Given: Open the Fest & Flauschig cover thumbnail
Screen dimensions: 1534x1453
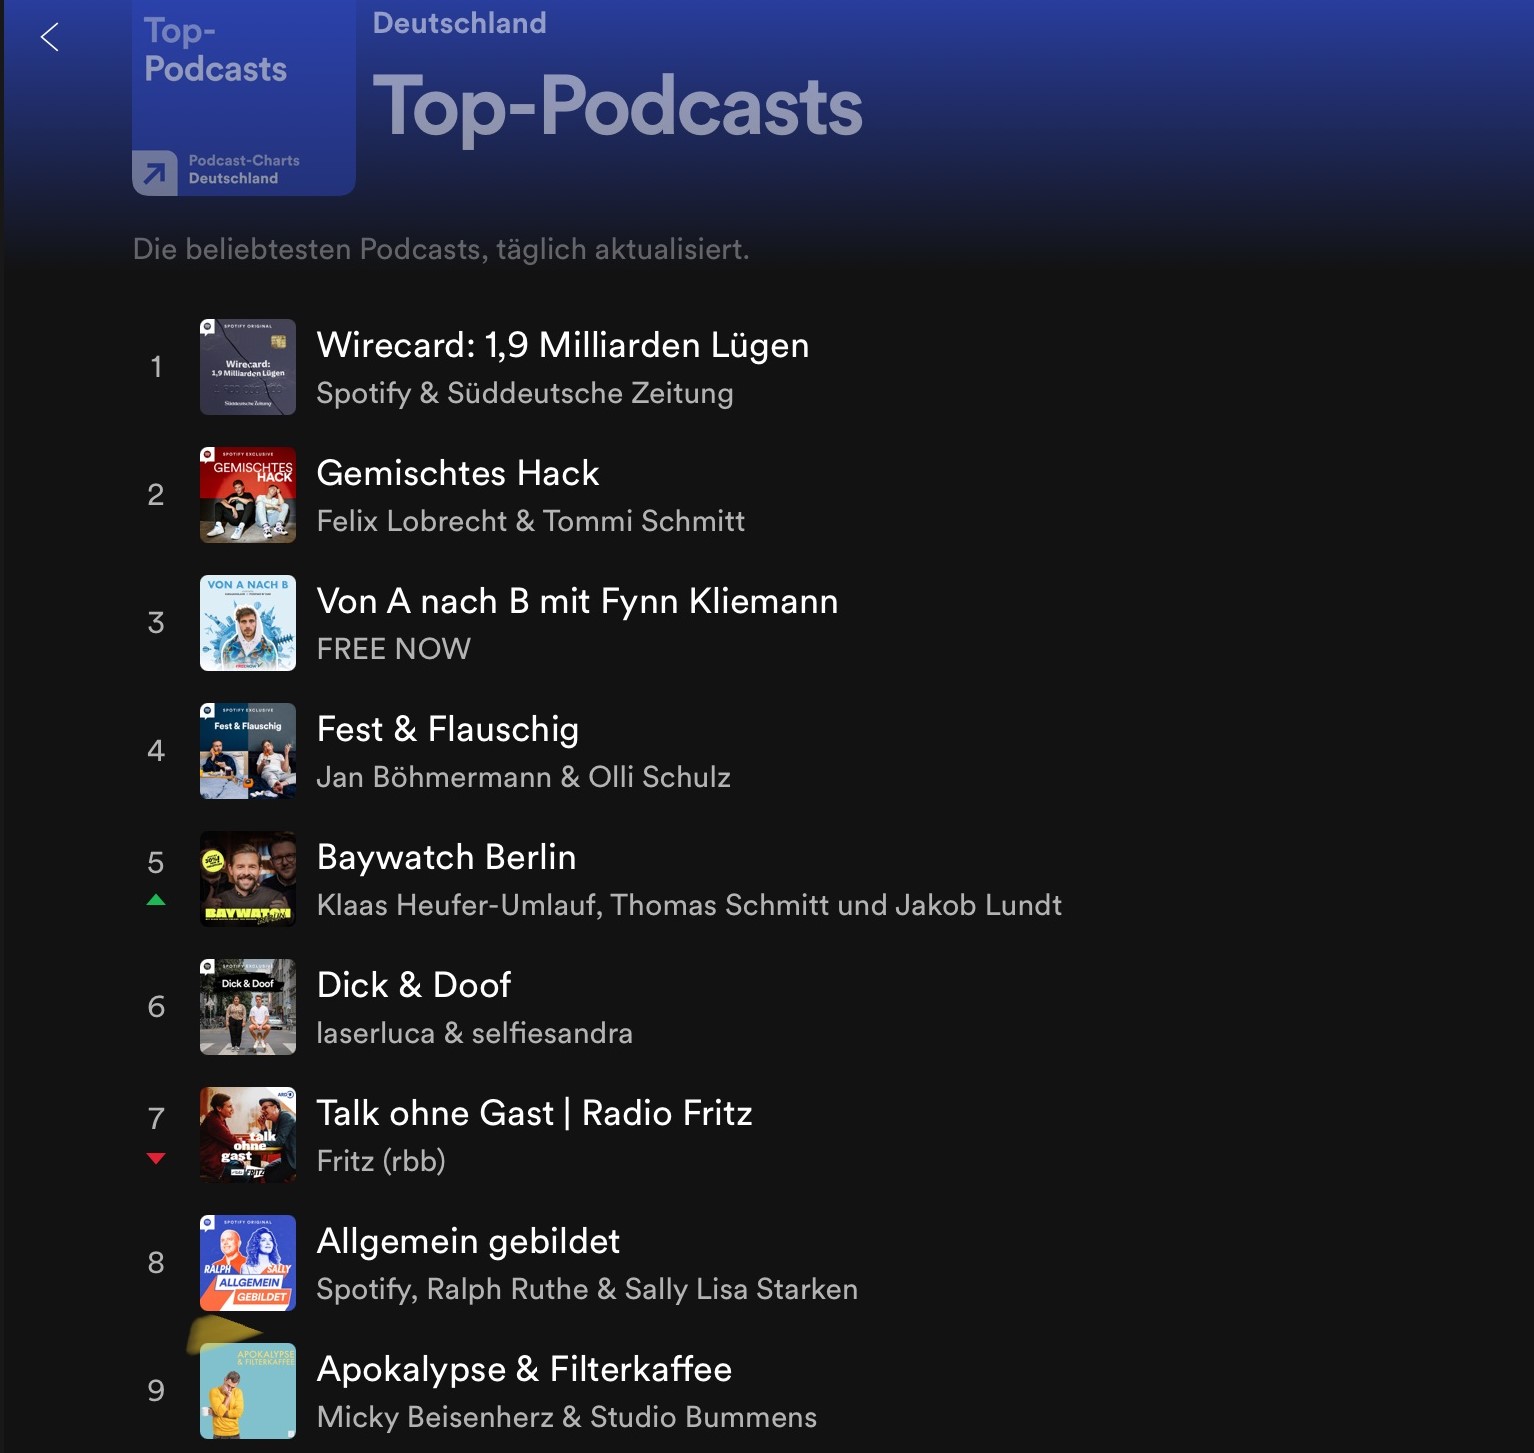Looking at the screenshot, I should click(x=247, y=751).
